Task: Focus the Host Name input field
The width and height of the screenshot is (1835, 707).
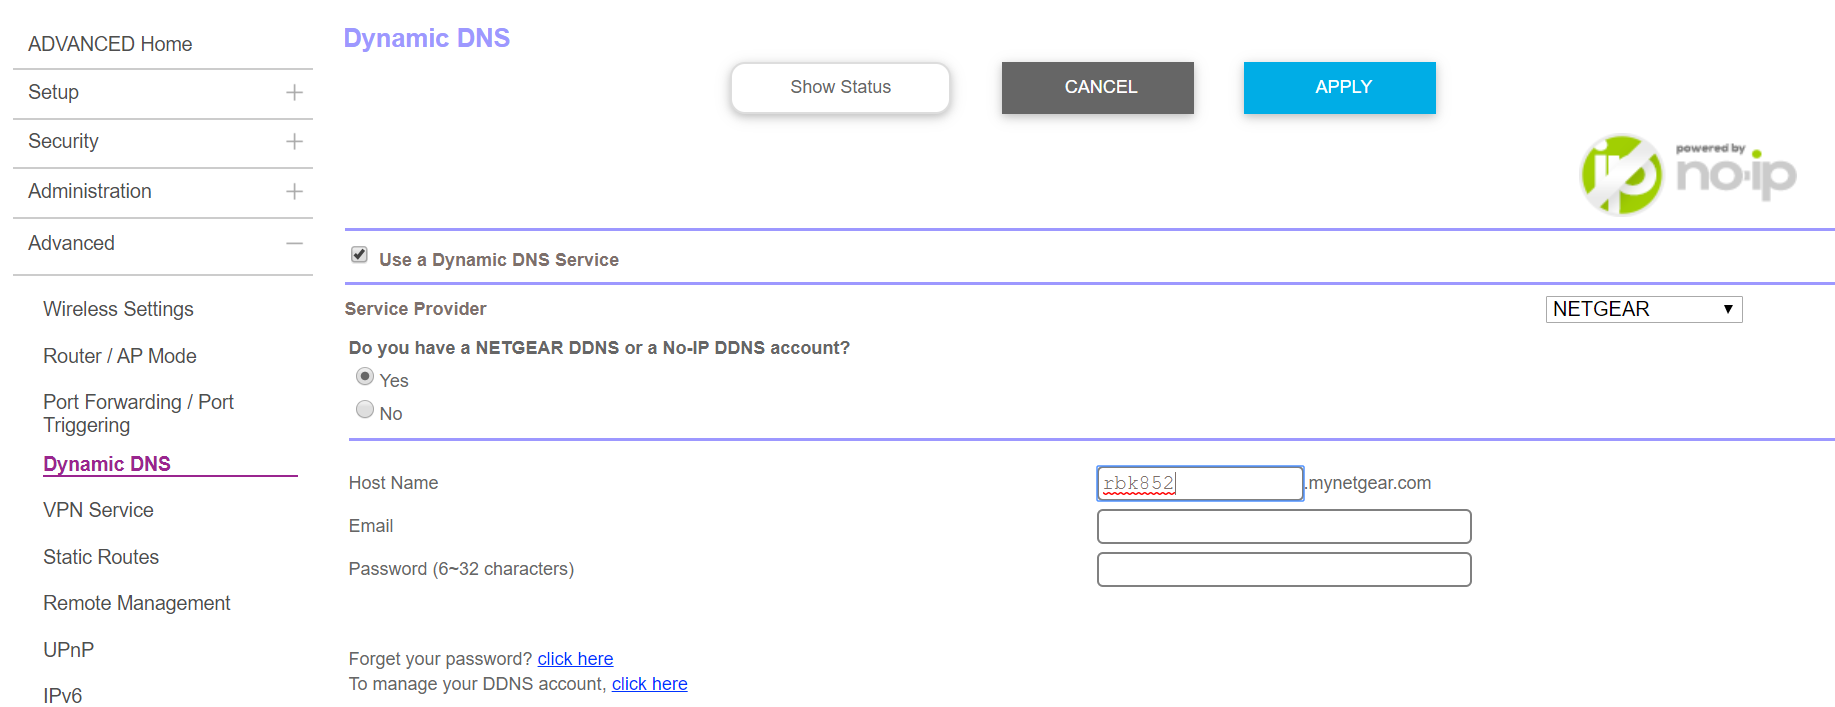Action: 1200,483
